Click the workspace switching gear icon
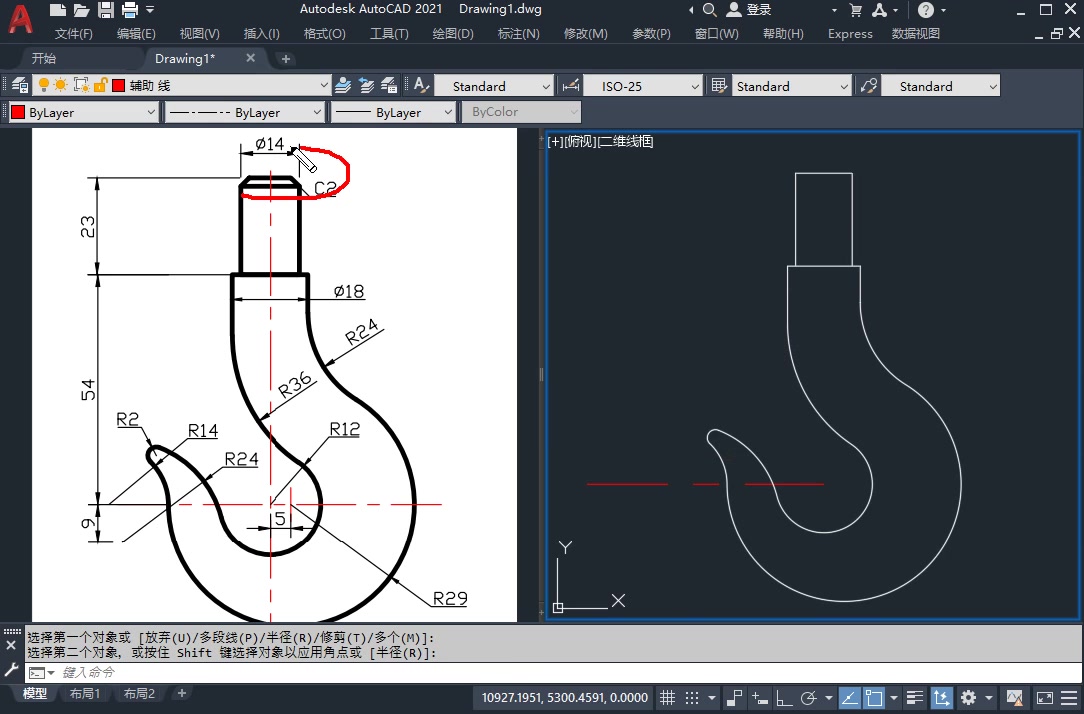This screenshot has height=714, width=1084. 968,697
